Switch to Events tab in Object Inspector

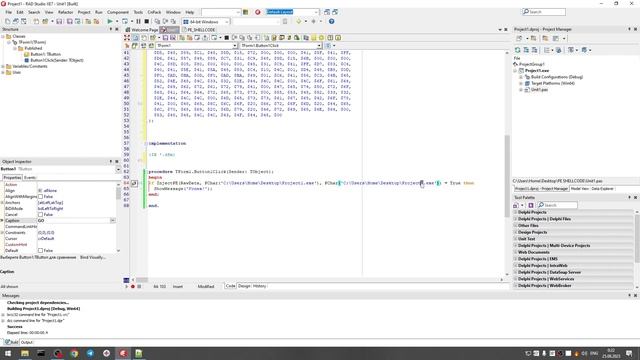pyautogui.click(x=30, y=178)
